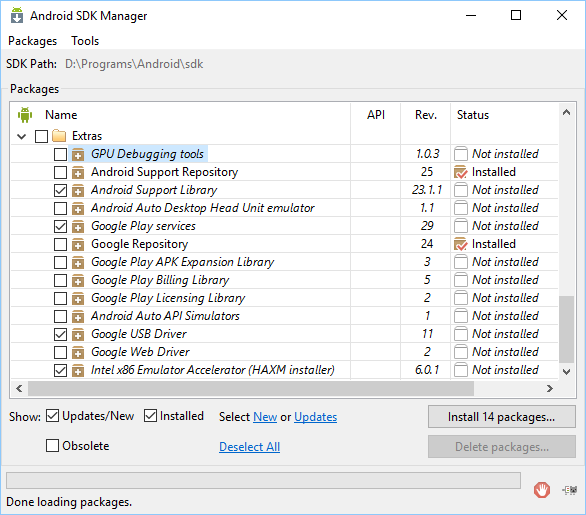Click the Extras folder icon

click(59, 136)
